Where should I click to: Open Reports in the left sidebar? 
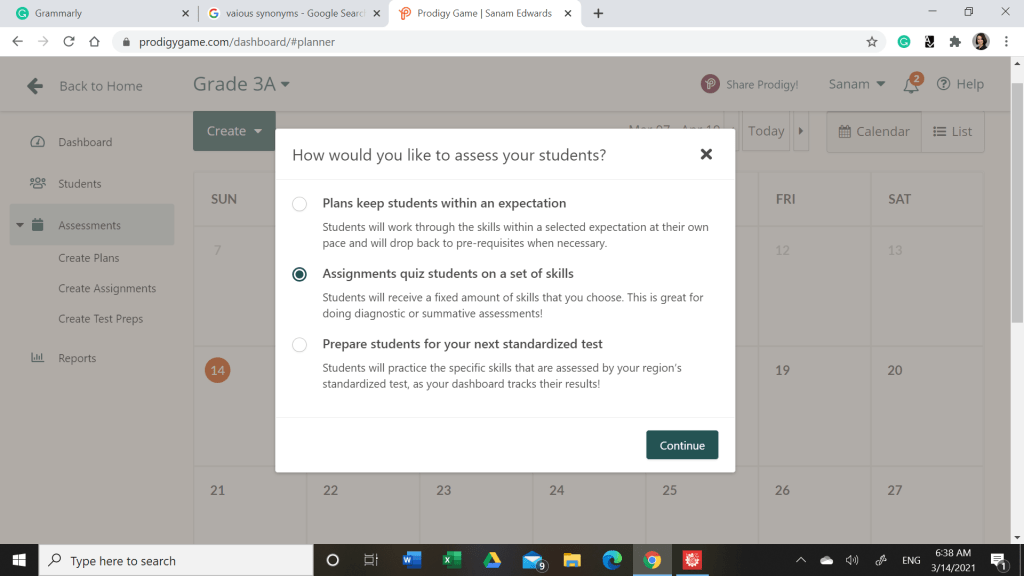tap(77, 358)
